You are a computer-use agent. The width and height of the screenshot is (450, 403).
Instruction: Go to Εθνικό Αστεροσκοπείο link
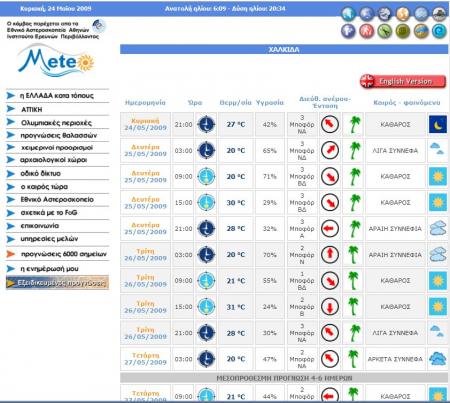[57, 200]
